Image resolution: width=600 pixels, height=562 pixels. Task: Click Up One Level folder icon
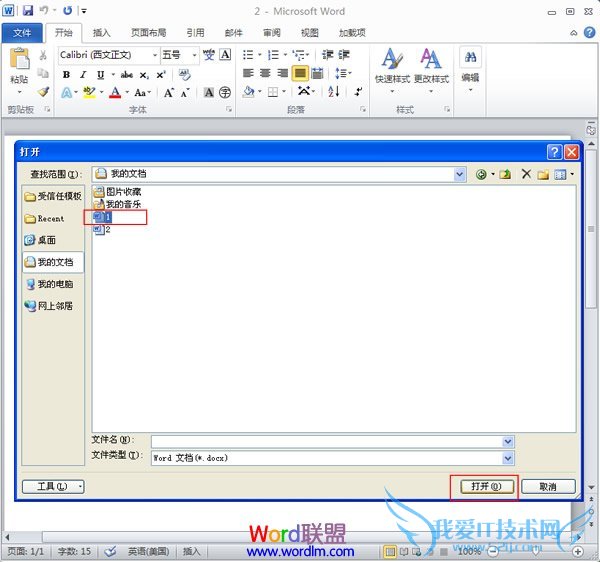point(505,174)
